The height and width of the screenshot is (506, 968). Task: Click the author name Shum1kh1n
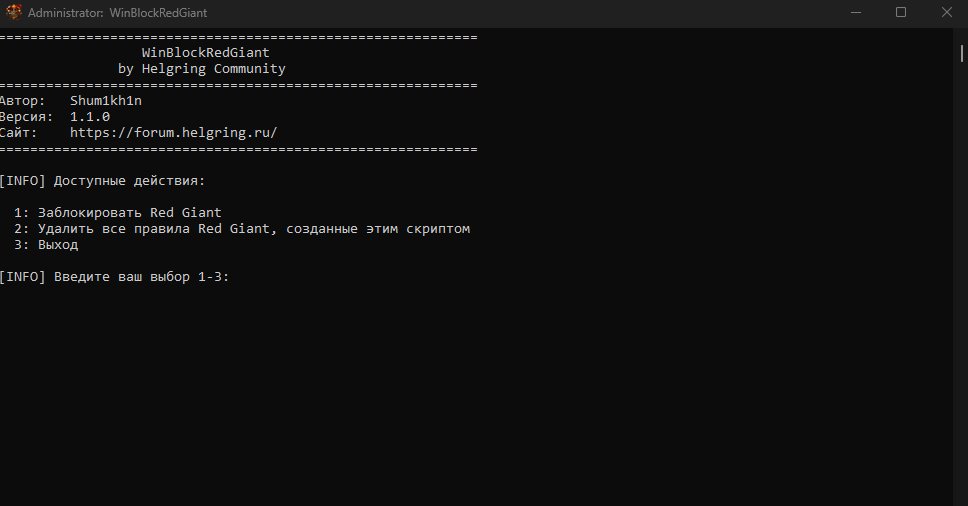pos(106,101)
